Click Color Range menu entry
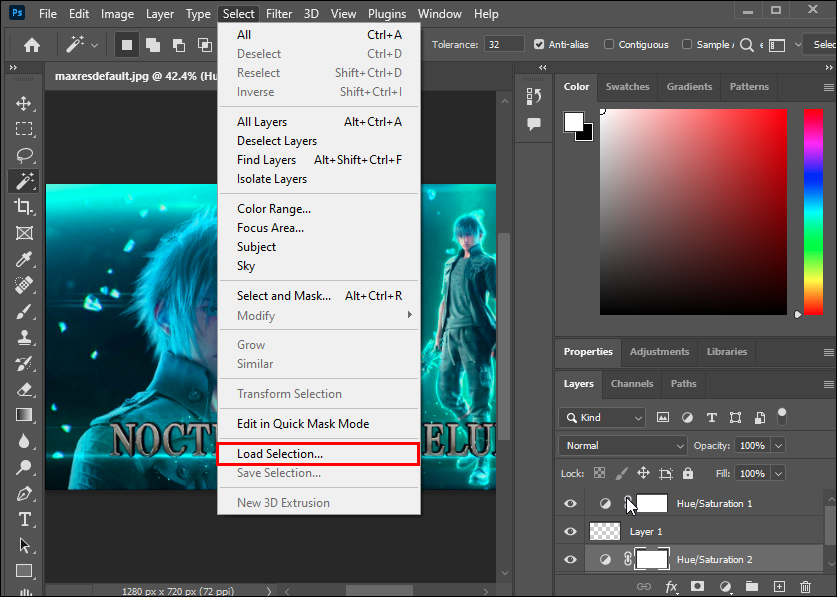 pos(273,209)
